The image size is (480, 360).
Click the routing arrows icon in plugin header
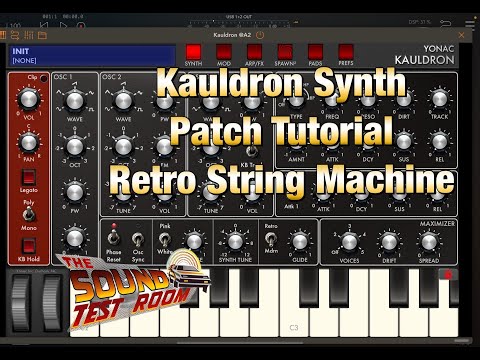point(15,35)
